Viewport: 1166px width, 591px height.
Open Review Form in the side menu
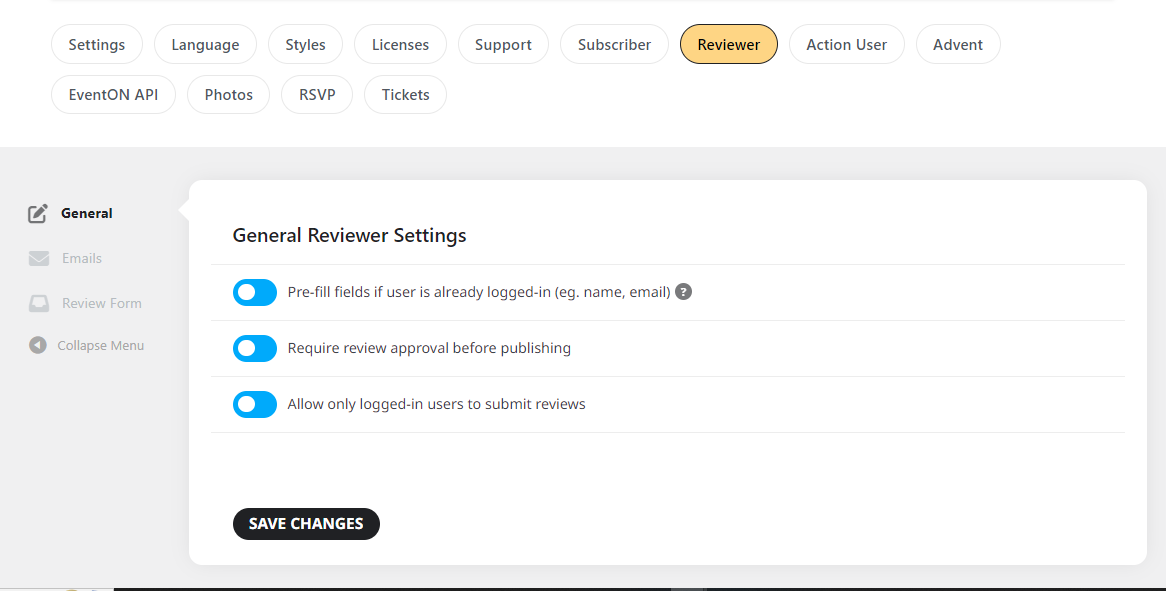[x=102, y=303]
